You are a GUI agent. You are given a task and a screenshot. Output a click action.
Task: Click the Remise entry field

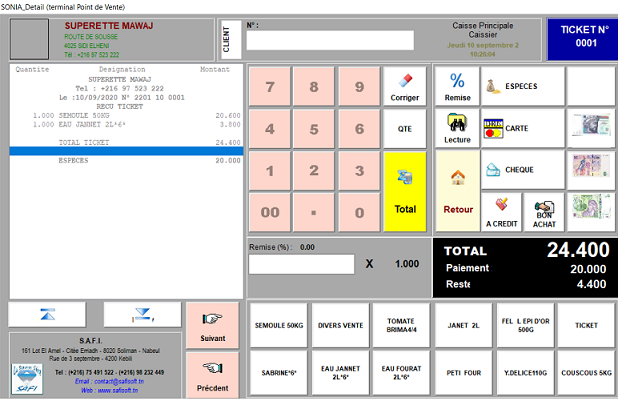(302, 264)
